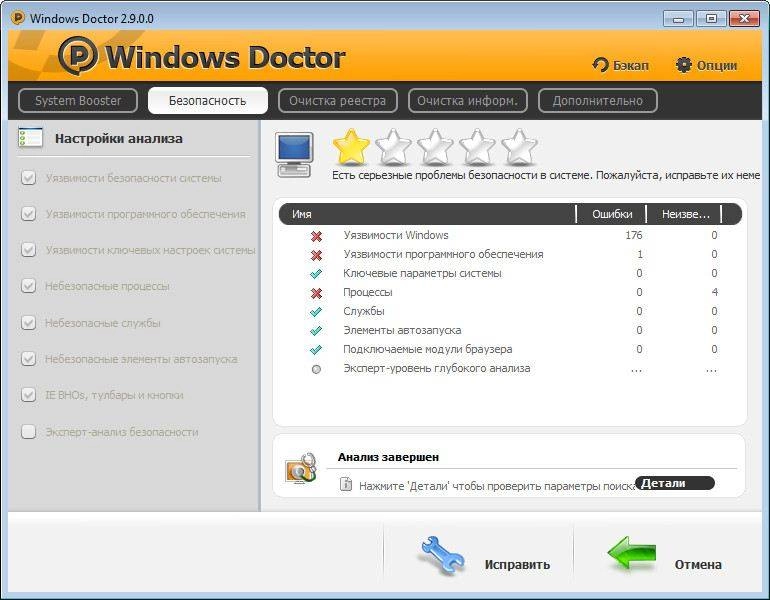This screenshot has height=600, width=770.
Task: Switch to Очистка реестра tab
Action: pos(337,101)
